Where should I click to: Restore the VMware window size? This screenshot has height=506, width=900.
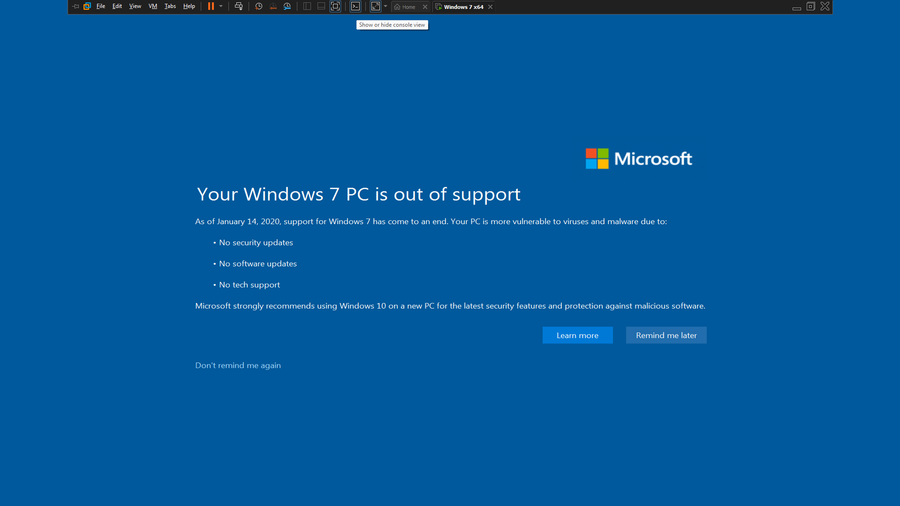810,6
